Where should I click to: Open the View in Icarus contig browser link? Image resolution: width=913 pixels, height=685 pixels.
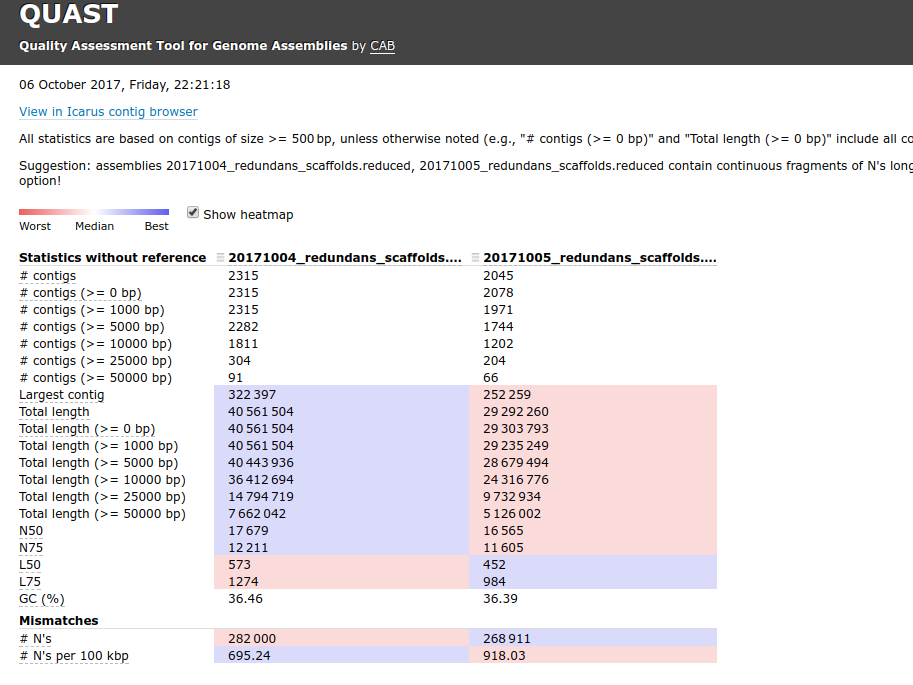point(108,112)
